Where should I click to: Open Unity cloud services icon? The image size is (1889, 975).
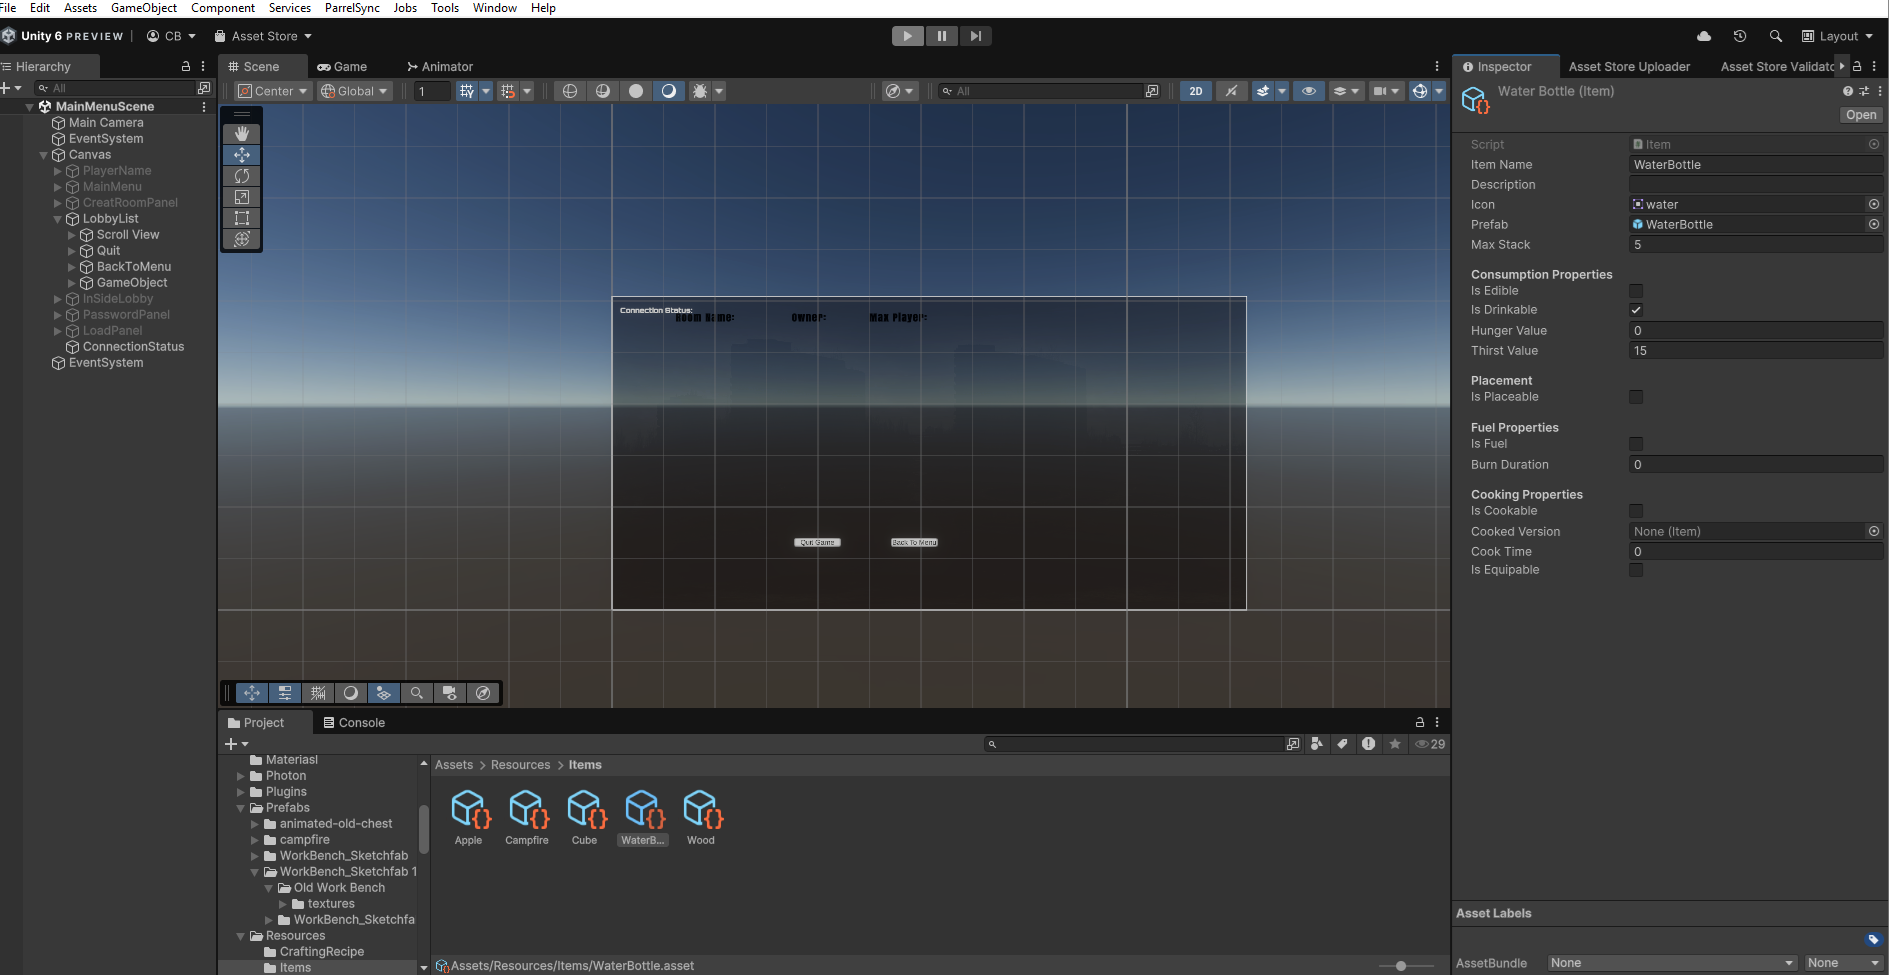[x=1704, y=36]
